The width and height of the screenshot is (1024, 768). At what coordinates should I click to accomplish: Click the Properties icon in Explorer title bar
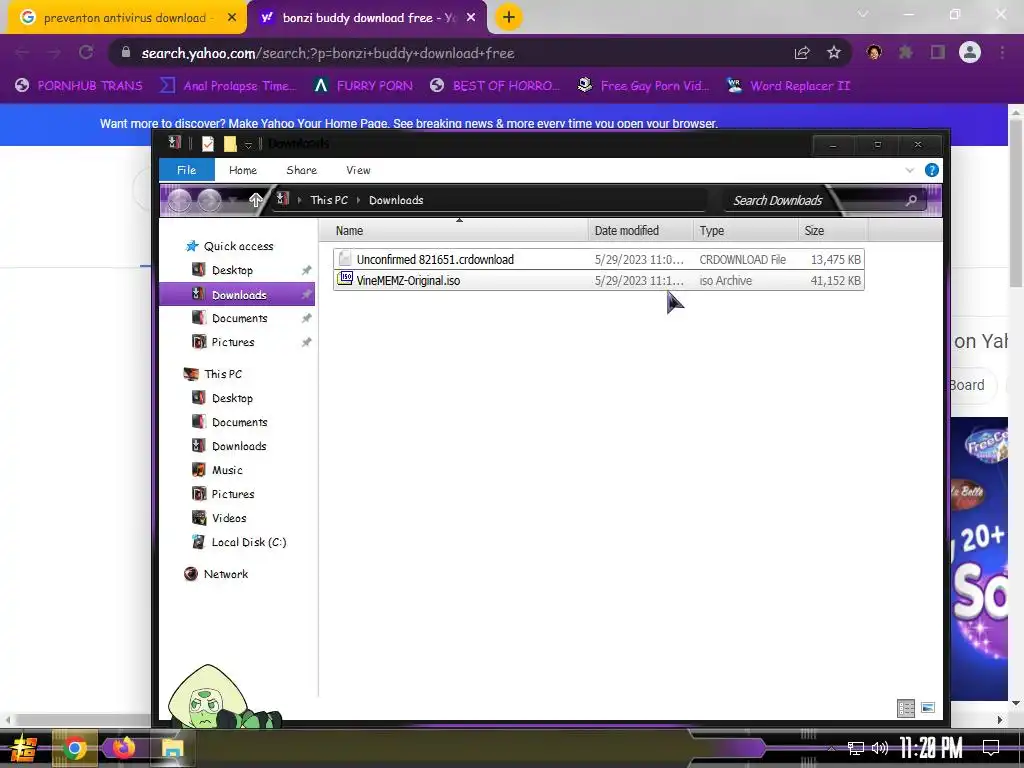click(x=208, y=144)
